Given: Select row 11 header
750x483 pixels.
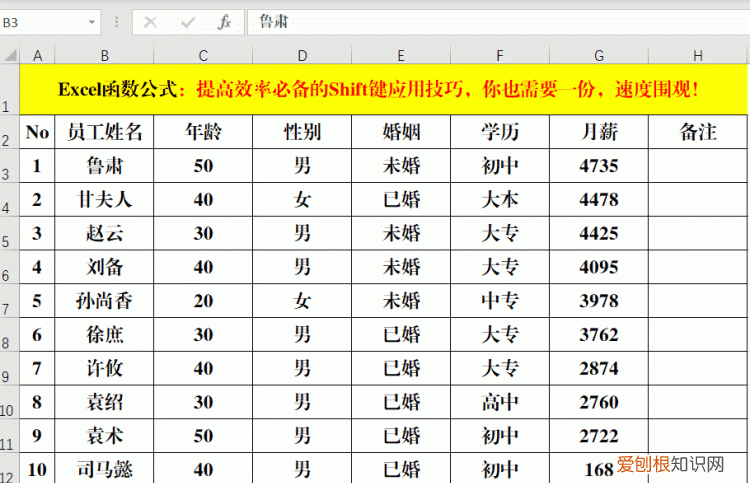Looking at the screenshot, I should 10,436.
